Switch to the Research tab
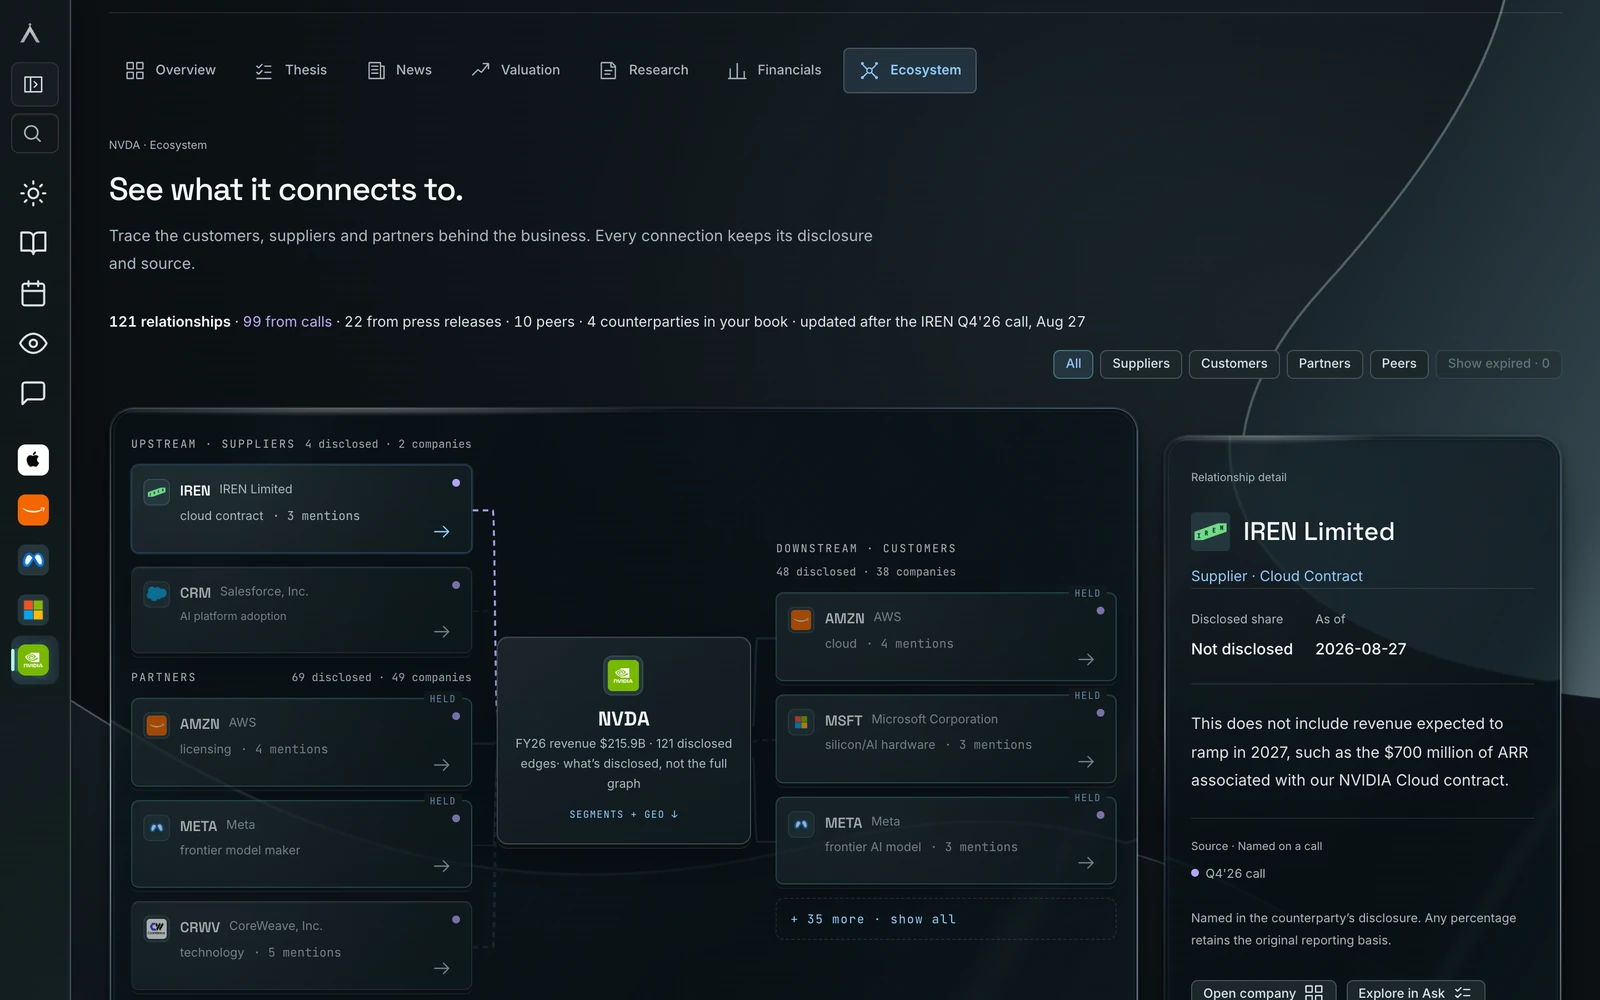Image resolution: width=1600 pixels, height=1000 pixels. pos(644,70)
